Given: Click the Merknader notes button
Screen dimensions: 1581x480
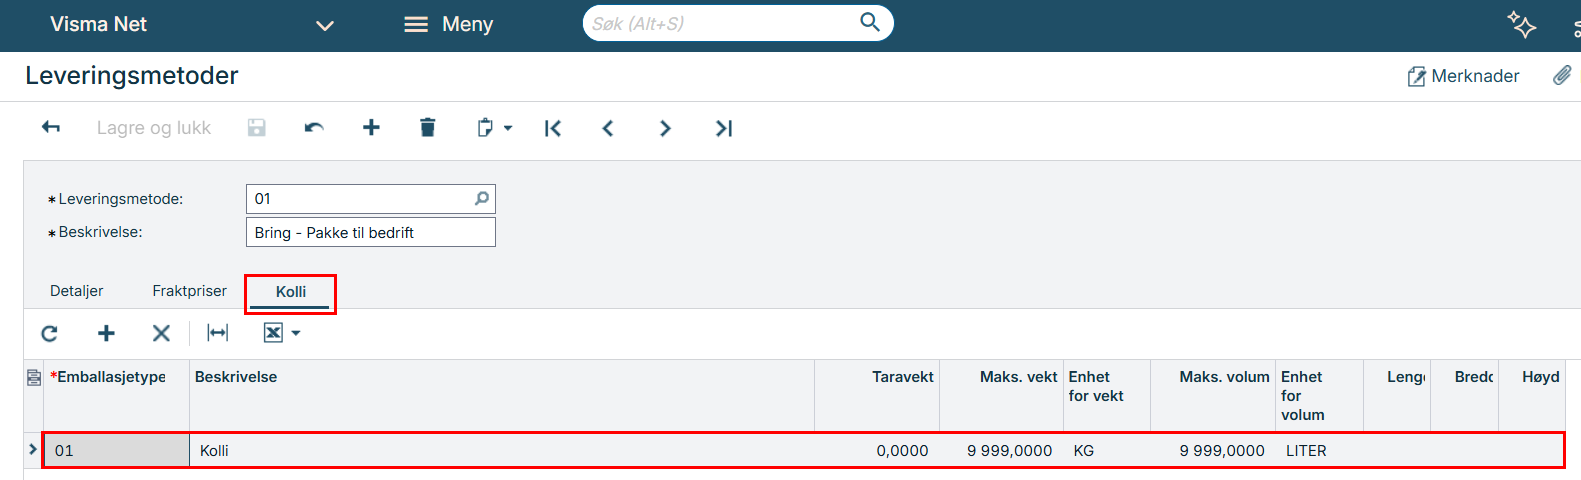Looking at the screenshot, I should point(1463,76).
